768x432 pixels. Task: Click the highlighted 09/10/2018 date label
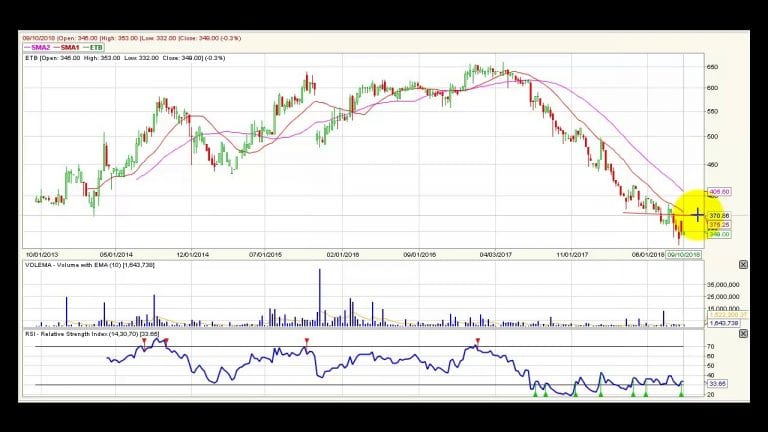[684, 255]
